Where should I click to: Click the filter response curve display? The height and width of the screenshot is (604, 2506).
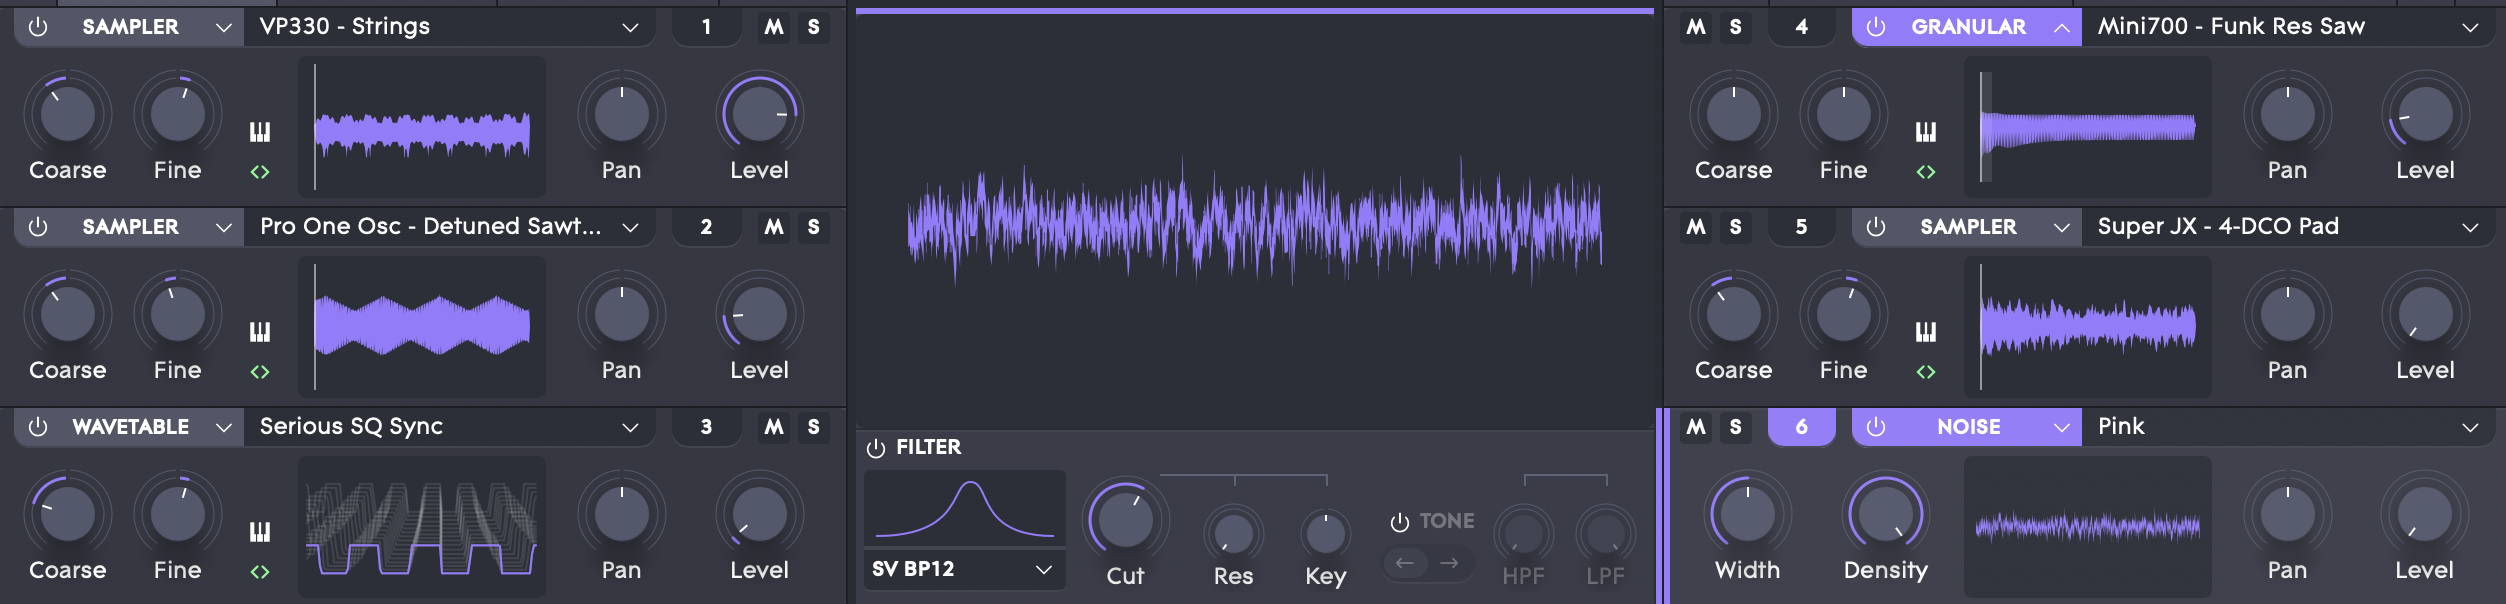tap(965, 508)
